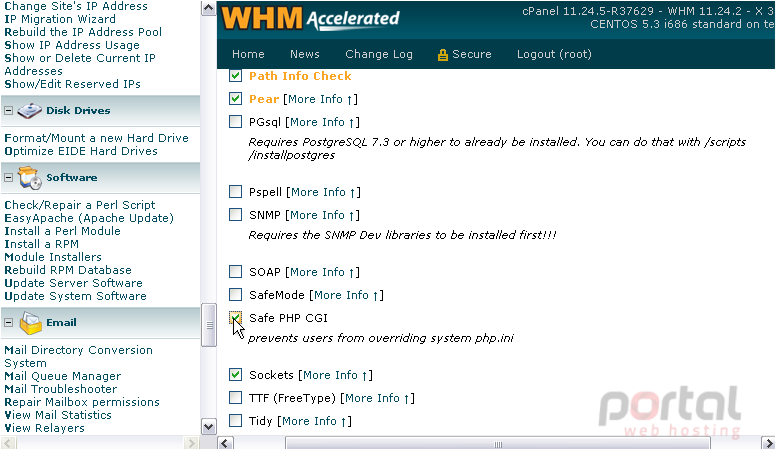776x450 pixels.
Task: Click the padlock icon beside Secure
Action: pos(442,54)
